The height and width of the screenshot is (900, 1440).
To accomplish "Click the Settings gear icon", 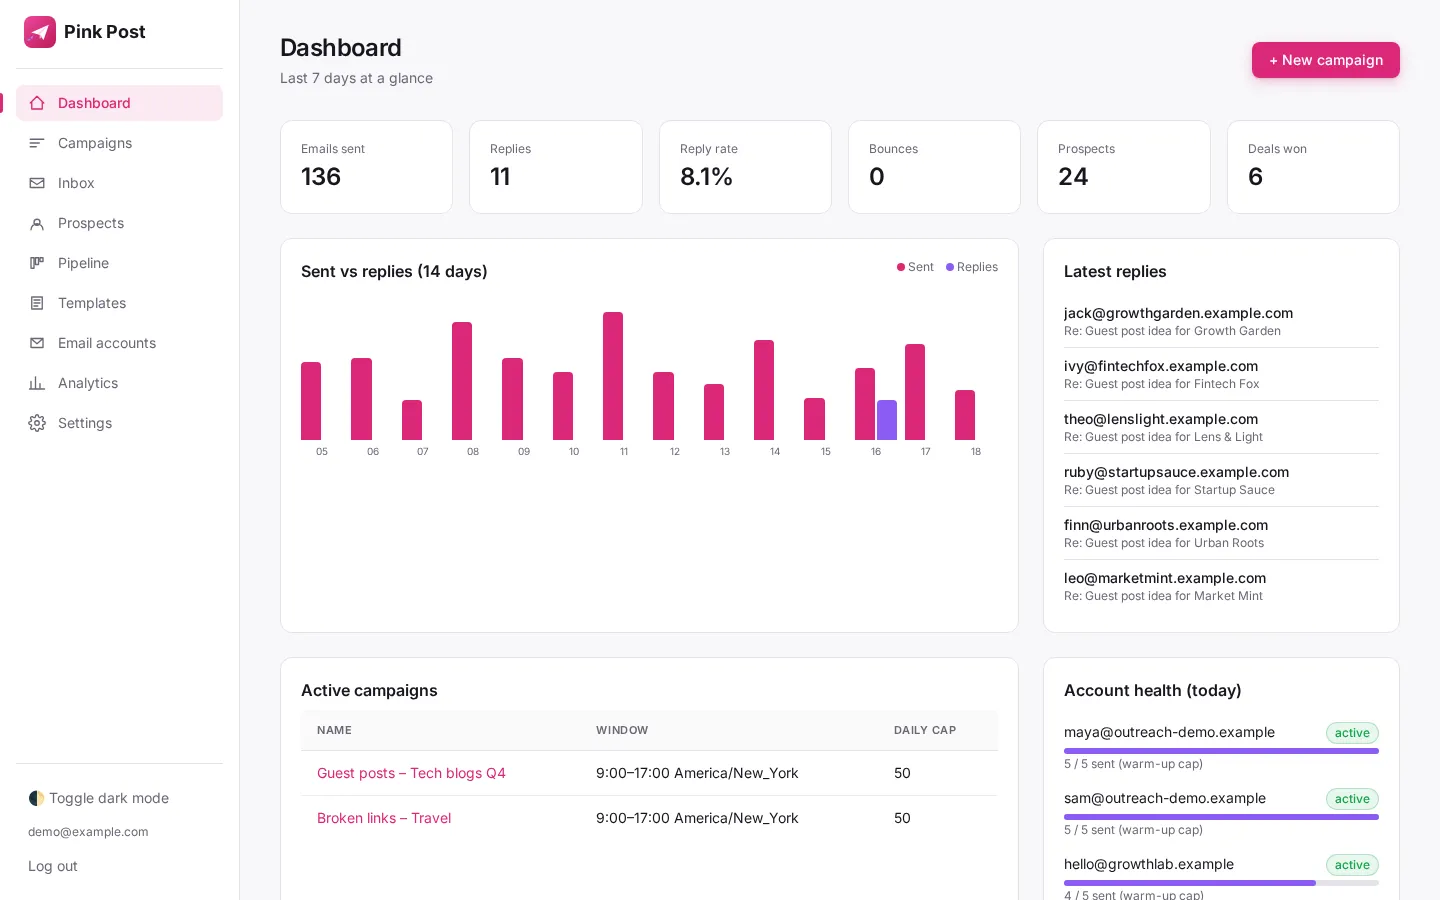I will pyautogui.click(x=37, y=423).
